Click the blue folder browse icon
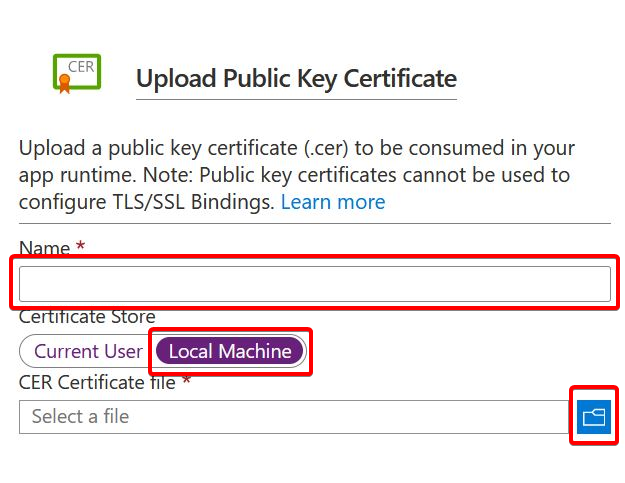Viewport: 625px width, 483px height. click(x=594, y=416)
